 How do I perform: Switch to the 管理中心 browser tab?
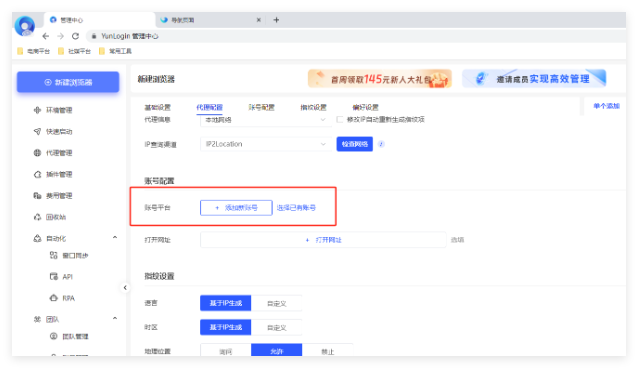[100, 20]
